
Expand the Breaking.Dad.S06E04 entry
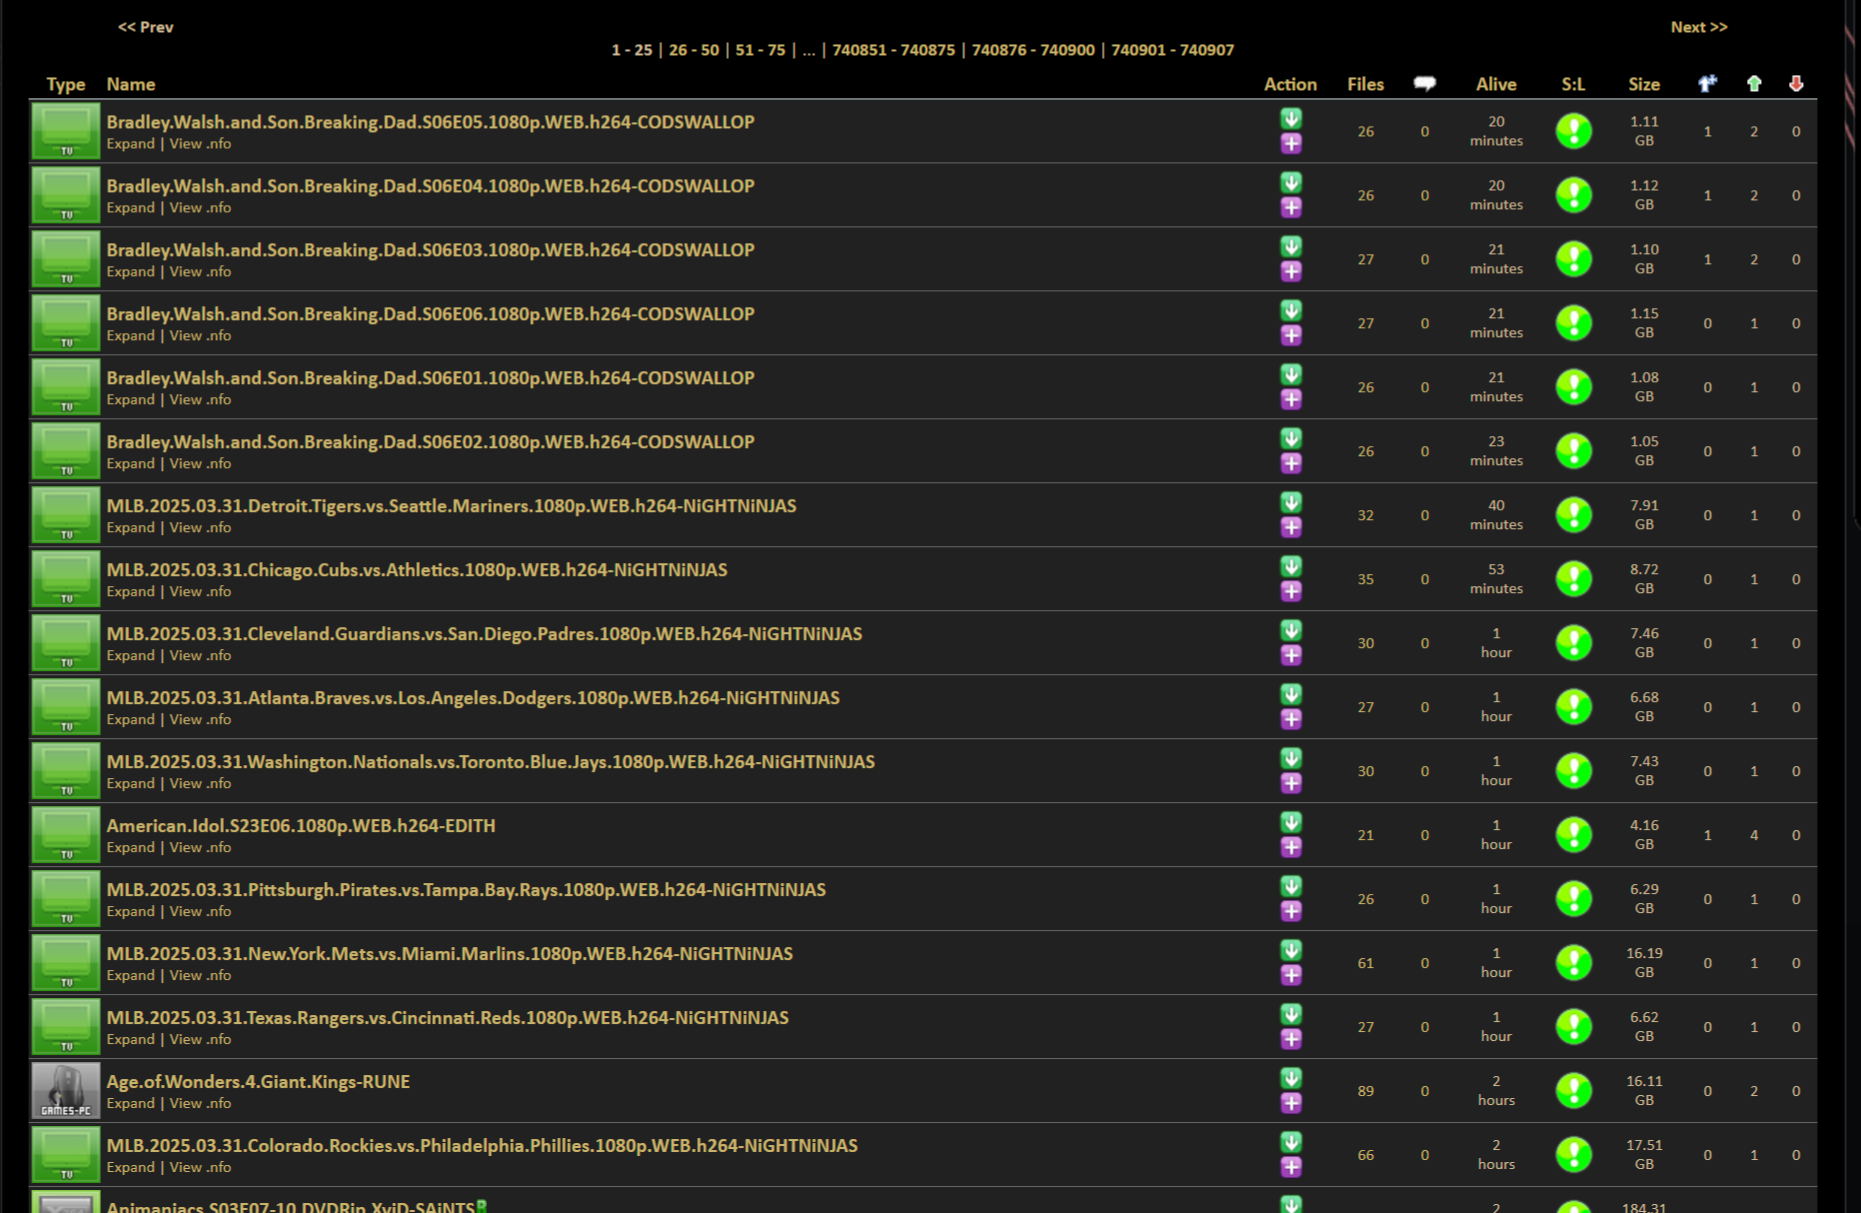tap(130, 208)
